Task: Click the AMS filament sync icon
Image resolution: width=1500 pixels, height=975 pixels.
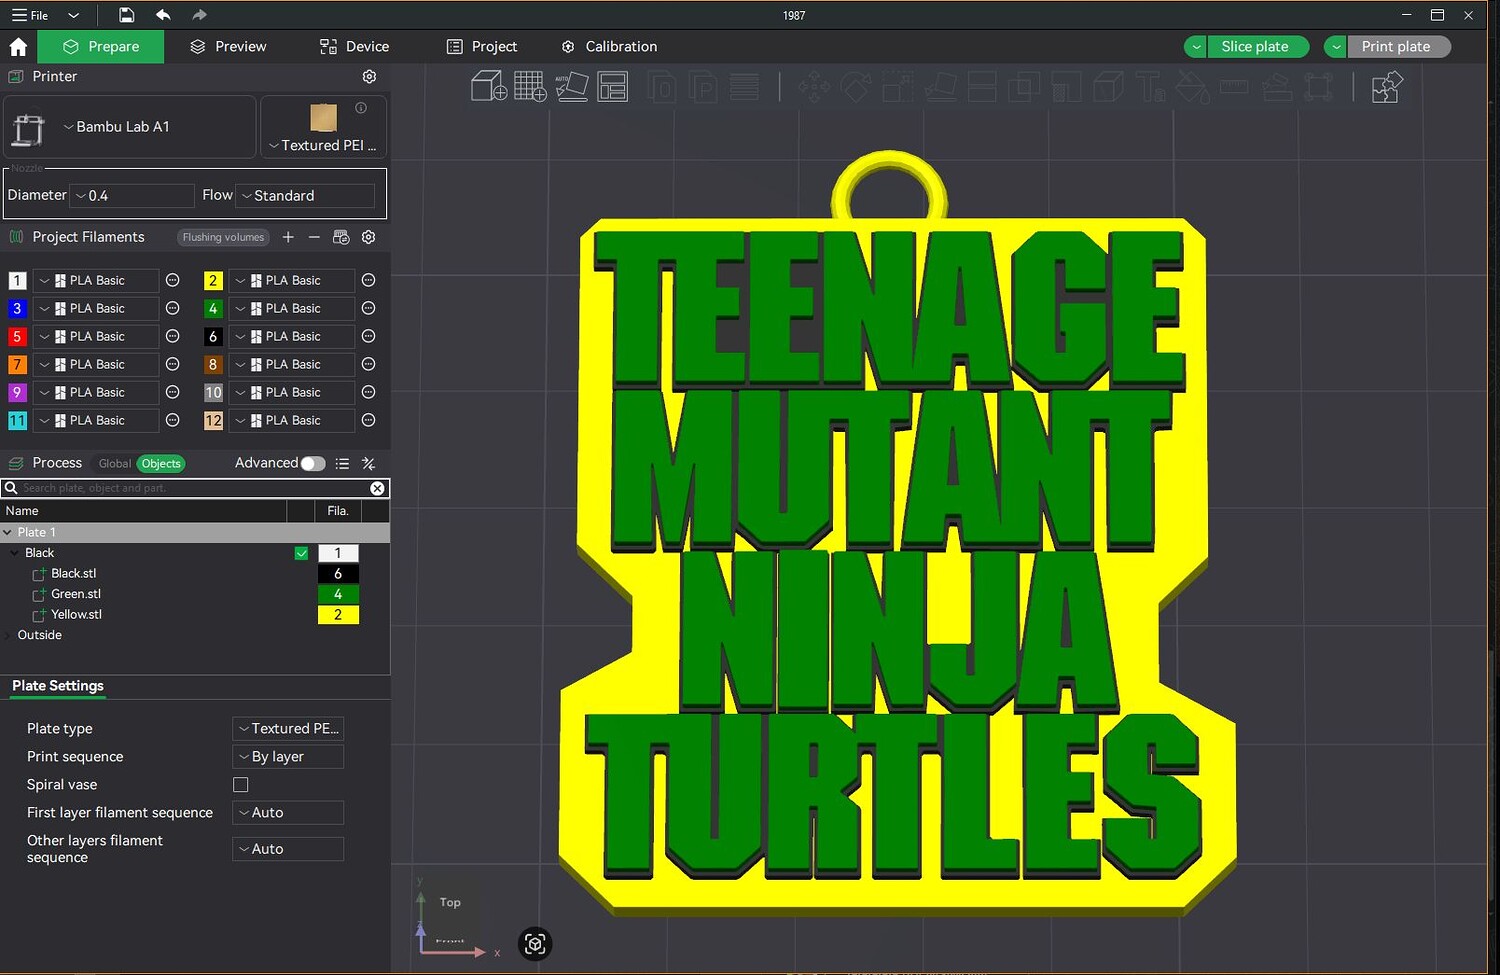Action: pyautogui.click(x=341, y=237)
